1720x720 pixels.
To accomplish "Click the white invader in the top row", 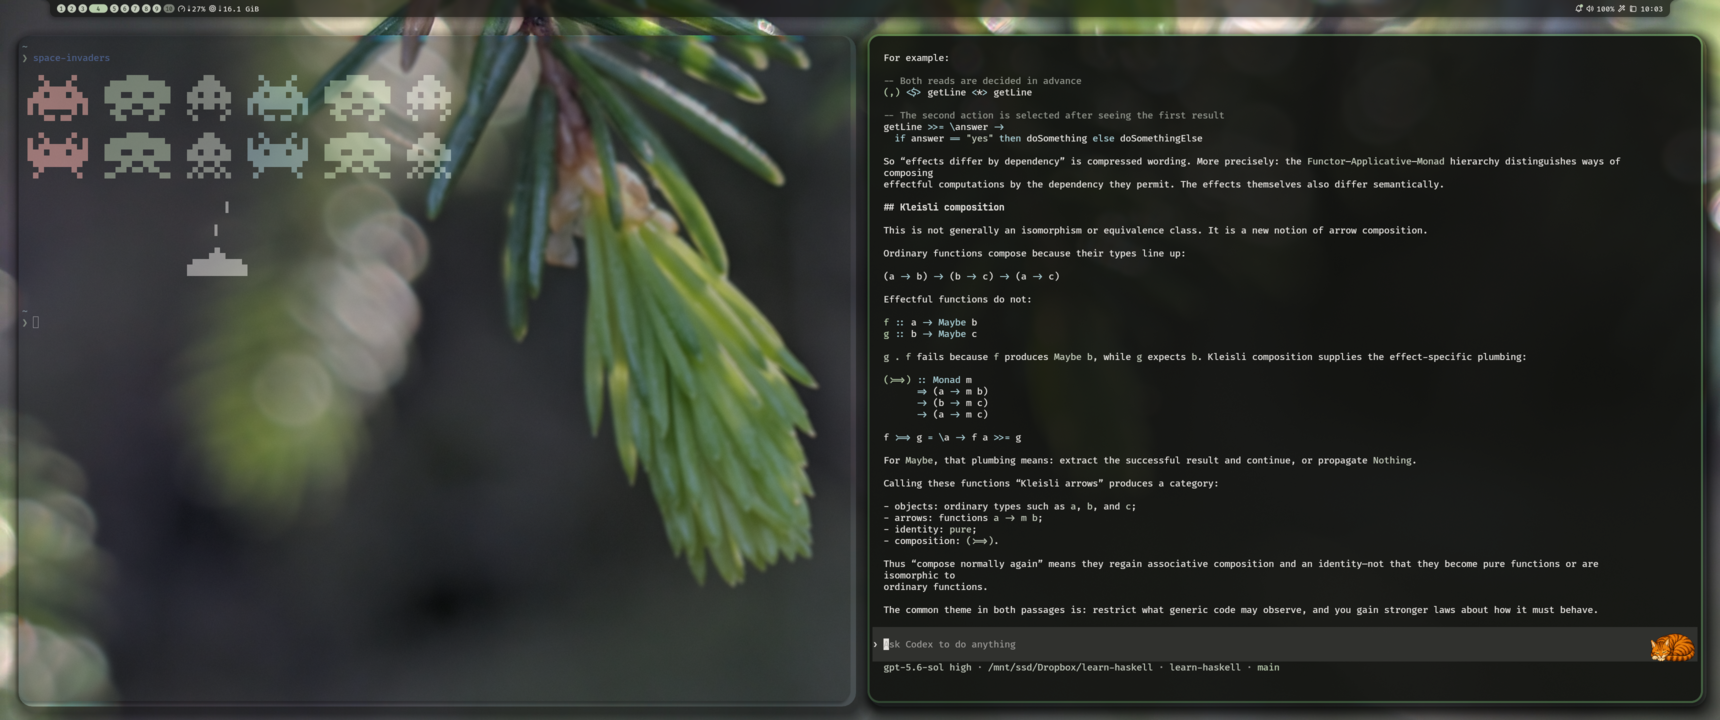I will 429,98.
